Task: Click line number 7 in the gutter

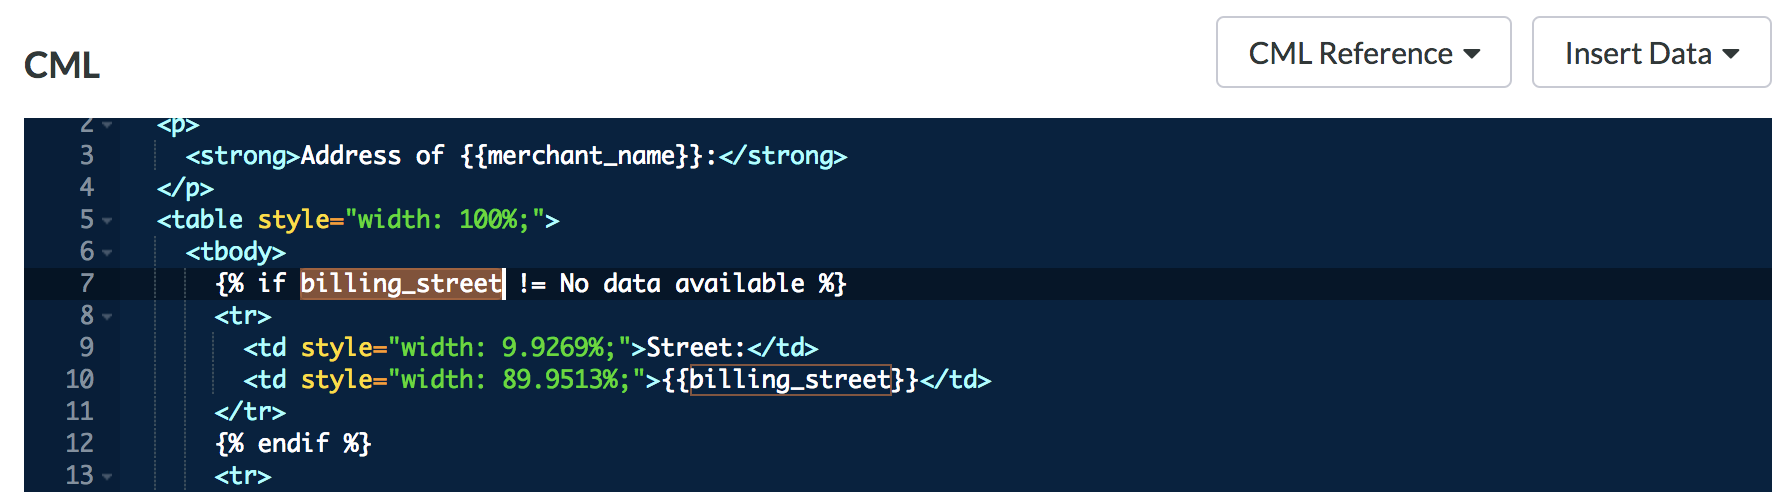Action: click(87, 284)
